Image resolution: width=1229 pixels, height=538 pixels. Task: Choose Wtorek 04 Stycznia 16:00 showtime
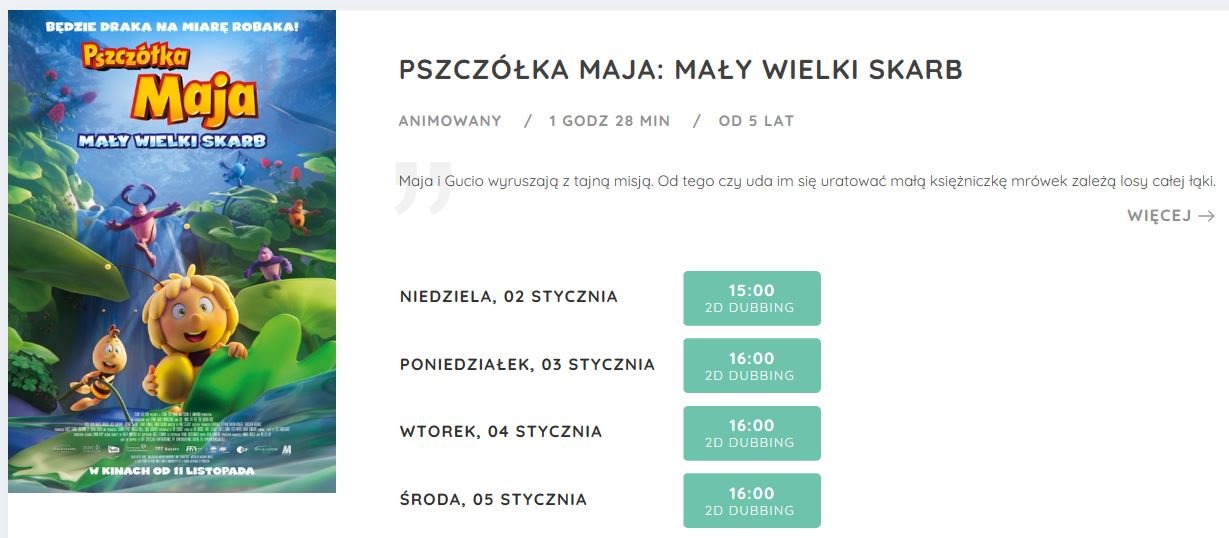click(x=752, y=433)
